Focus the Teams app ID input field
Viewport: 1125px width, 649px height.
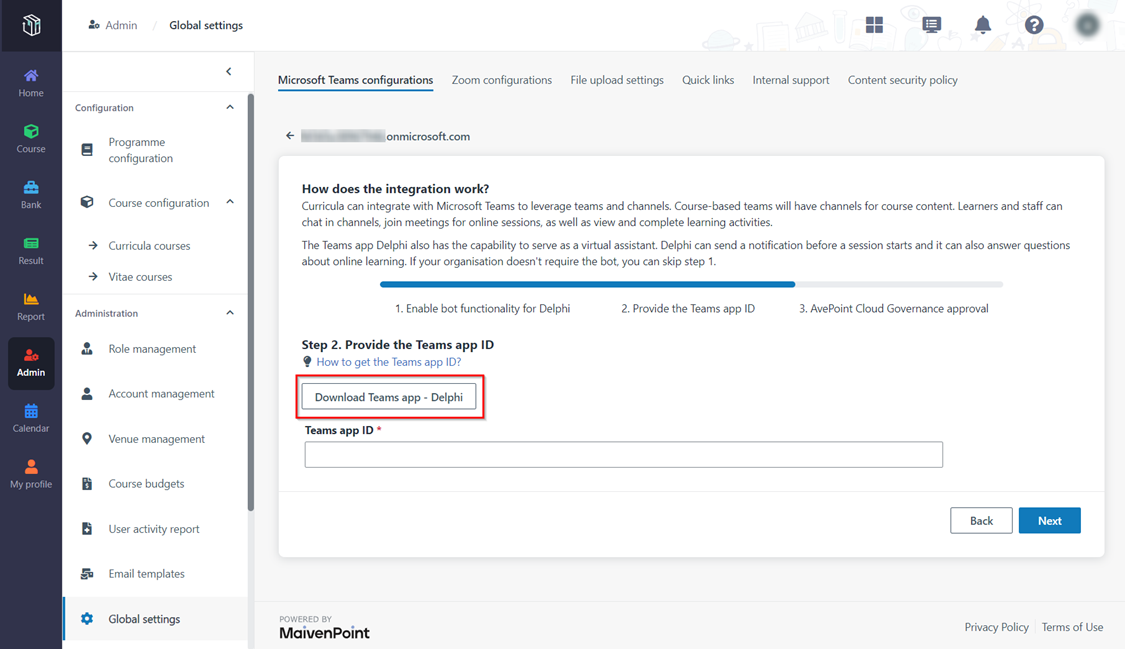point(623,455)
